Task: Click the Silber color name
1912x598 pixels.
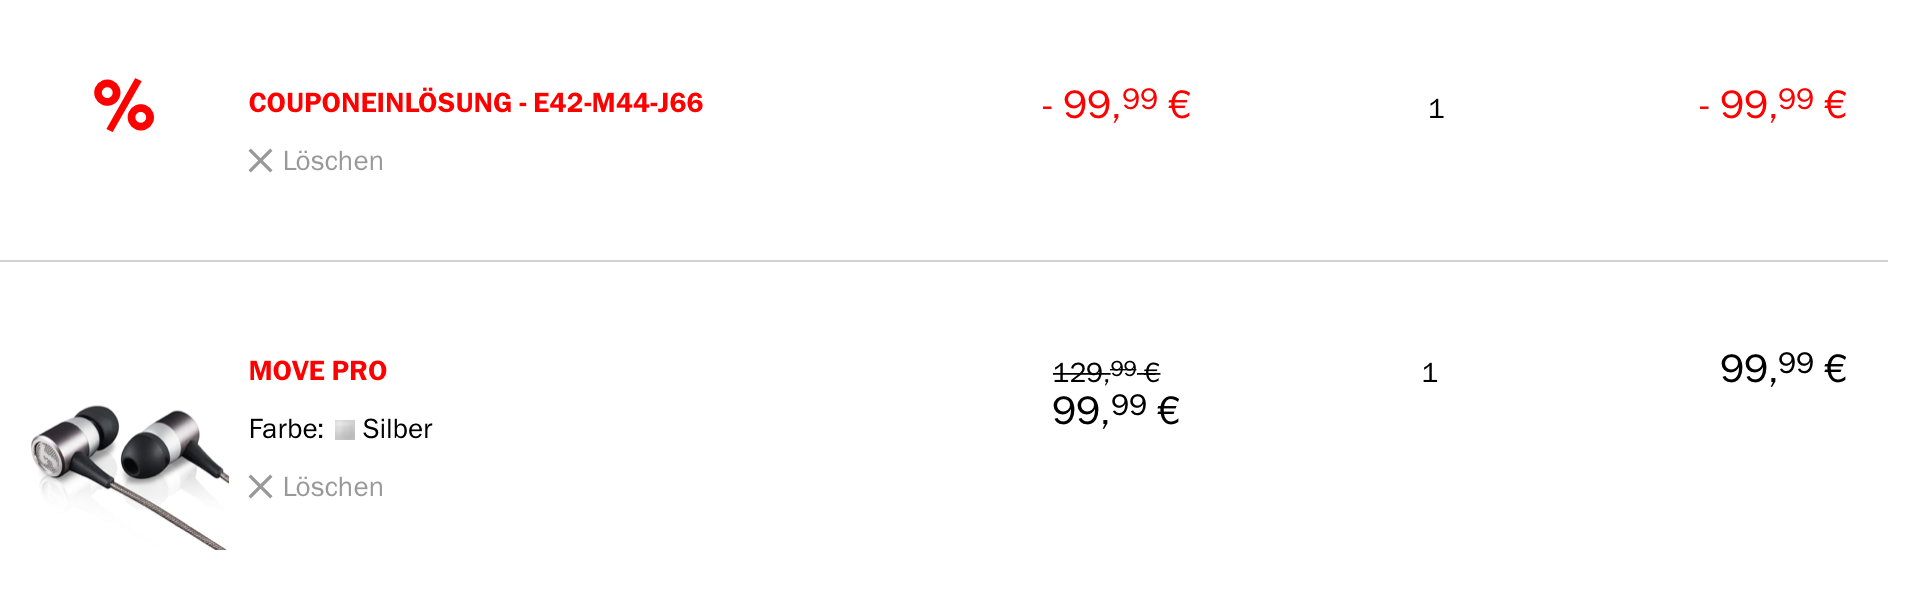Action: click(397, 429)
